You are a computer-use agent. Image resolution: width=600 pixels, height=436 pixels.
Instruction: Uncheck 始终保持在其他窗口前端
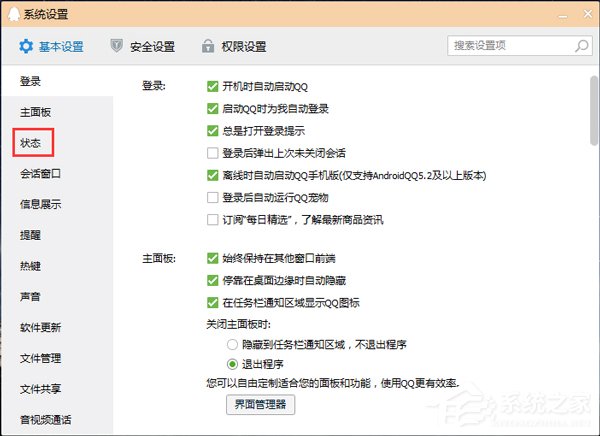(212, 258)
